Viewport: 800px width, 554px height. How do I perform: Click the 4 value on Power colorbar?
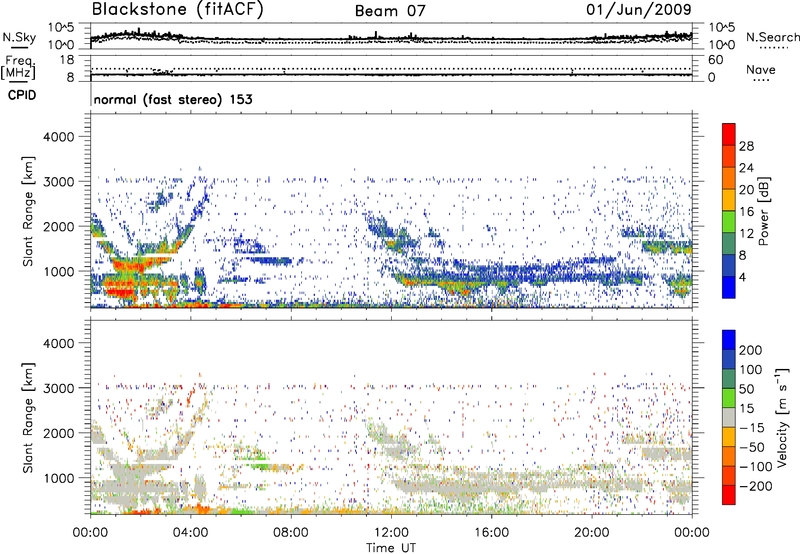click(x=742, y=277)
